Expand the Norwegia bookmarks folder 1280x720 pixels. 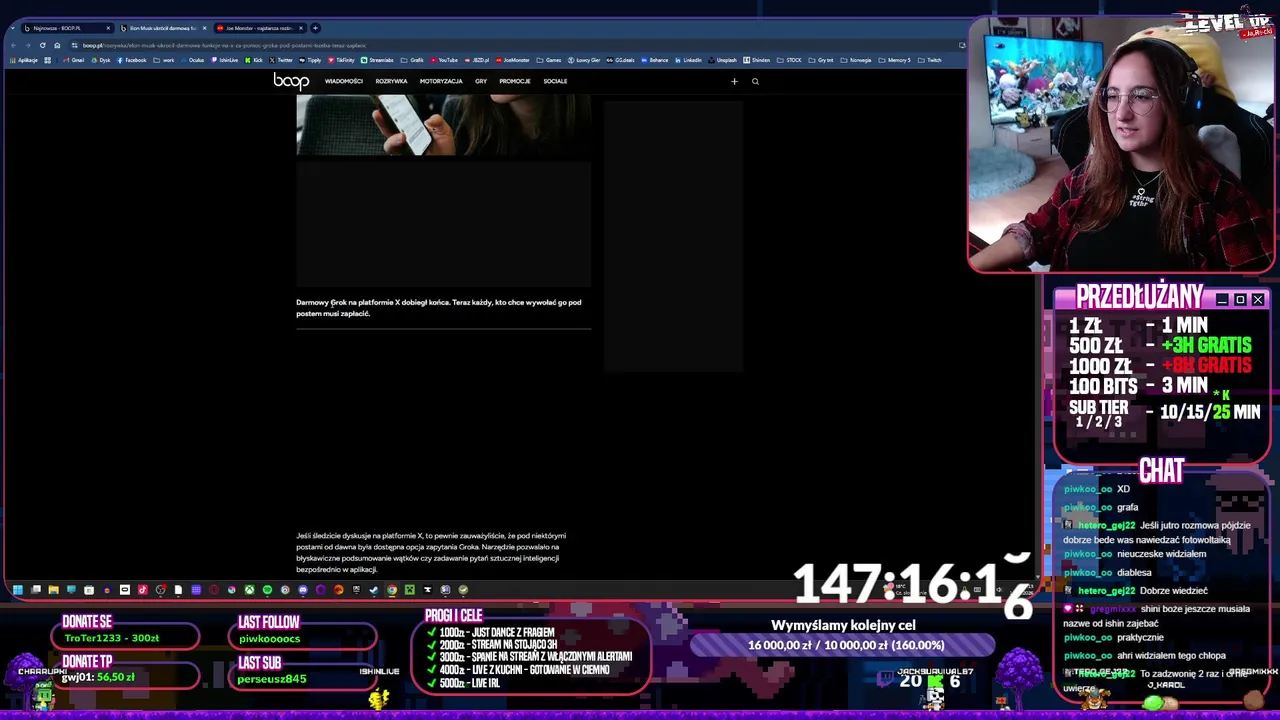click(855, 60)
